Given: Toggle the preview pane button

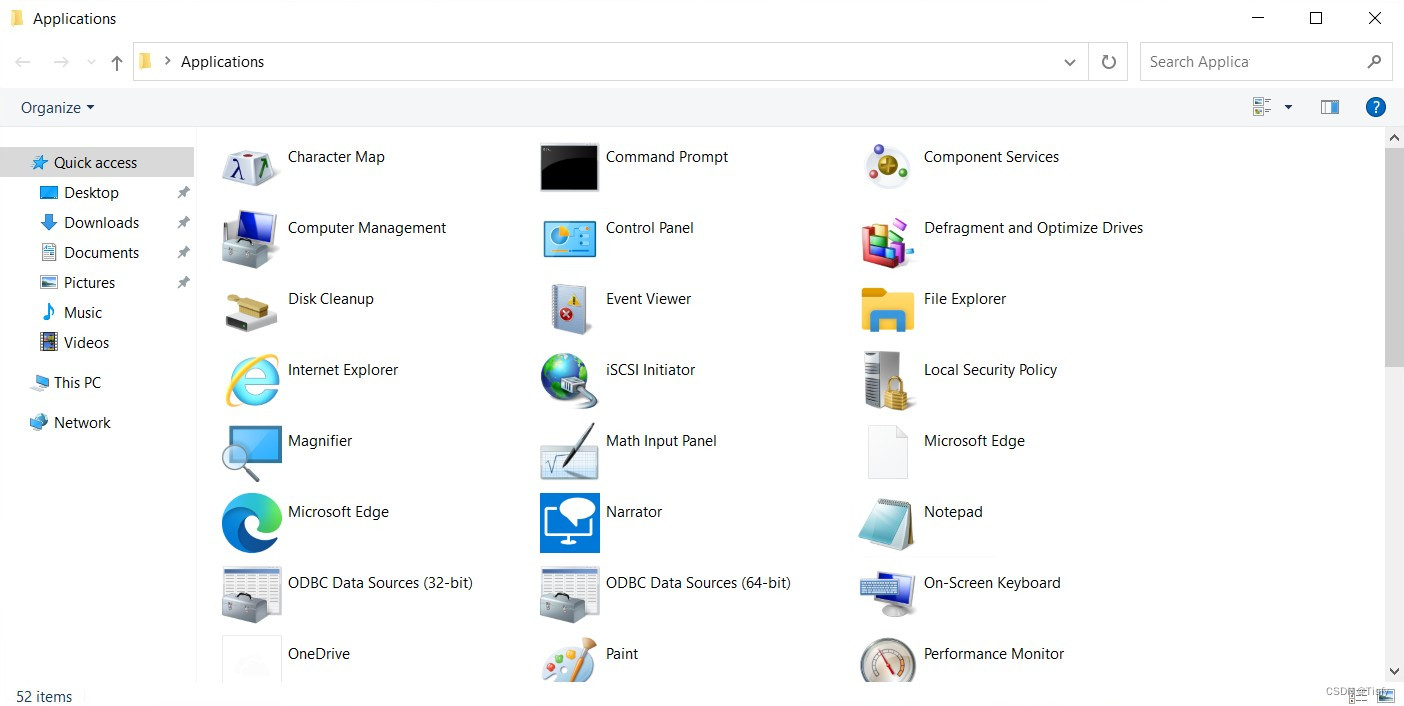Looking at the screenshot, I should (1329, 107).
